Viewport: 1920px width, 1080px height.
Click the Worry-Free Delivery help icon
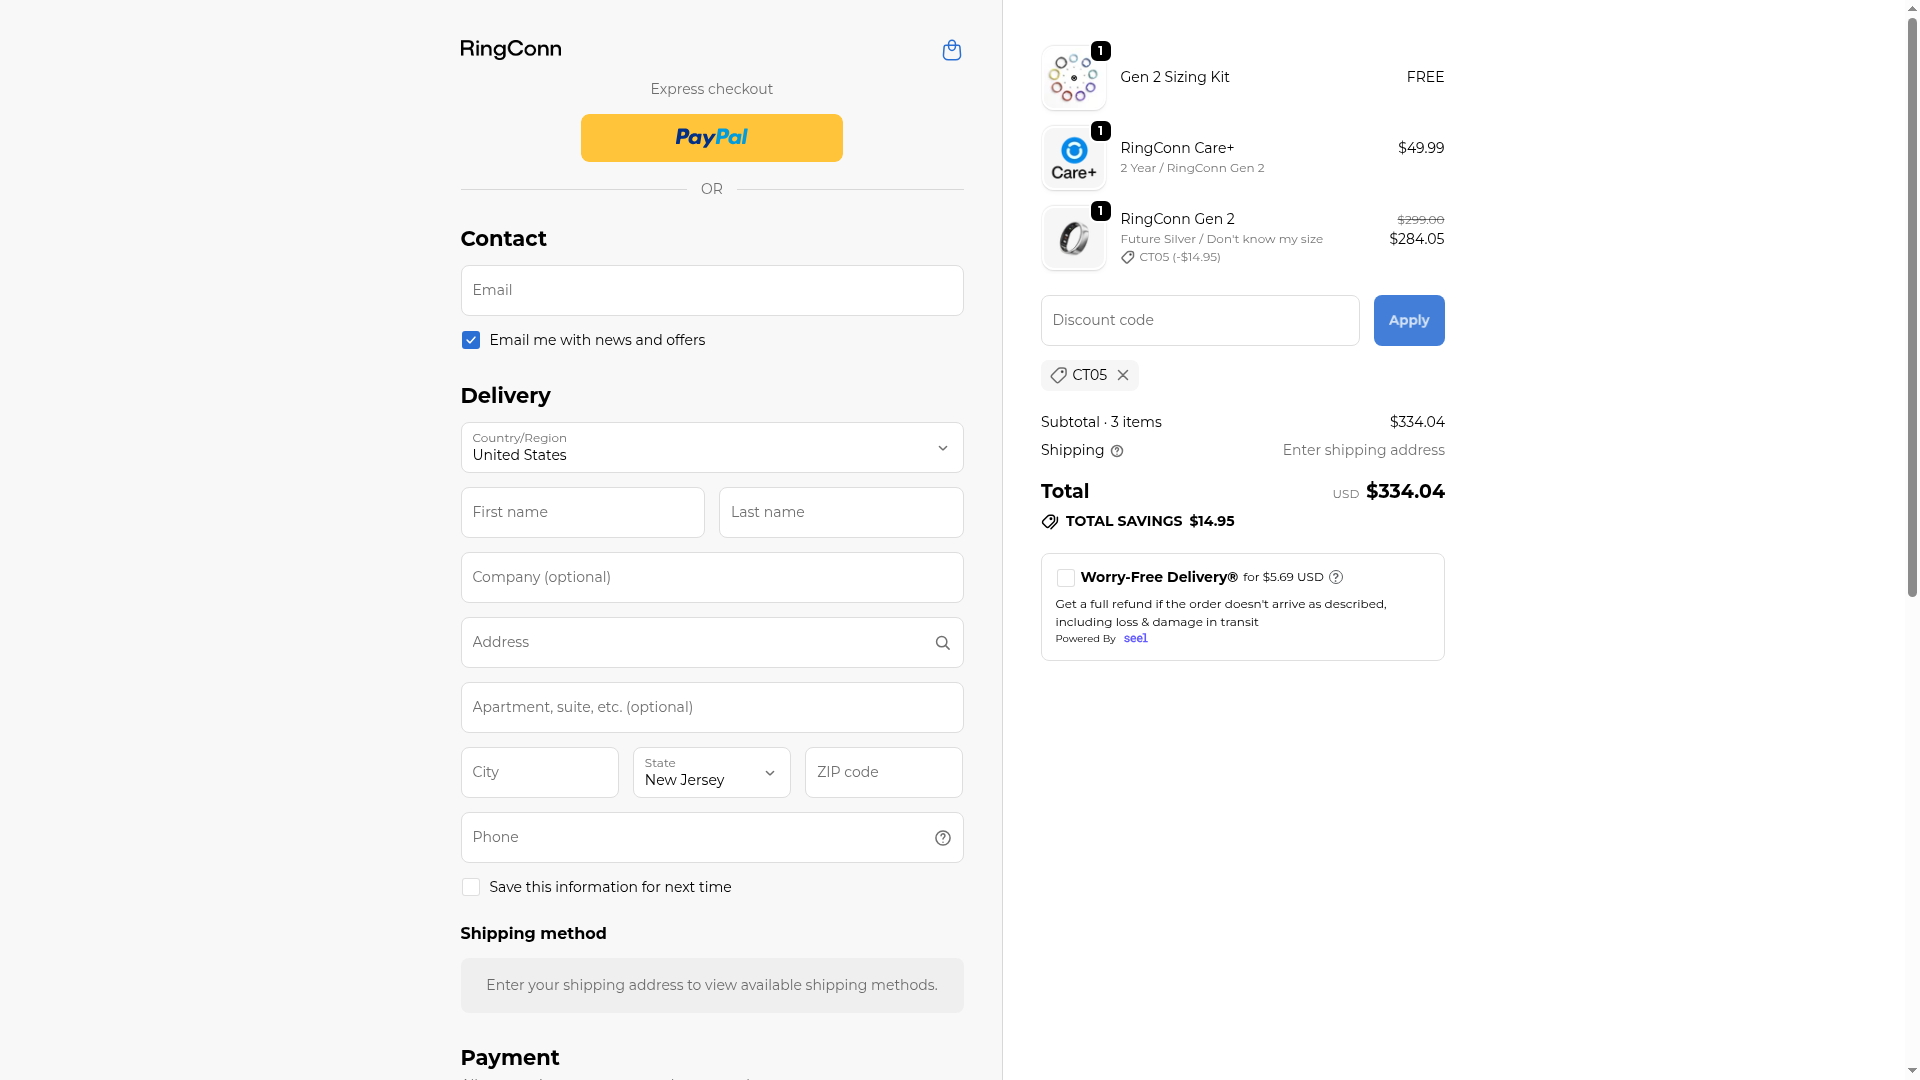coord(1336,577)
